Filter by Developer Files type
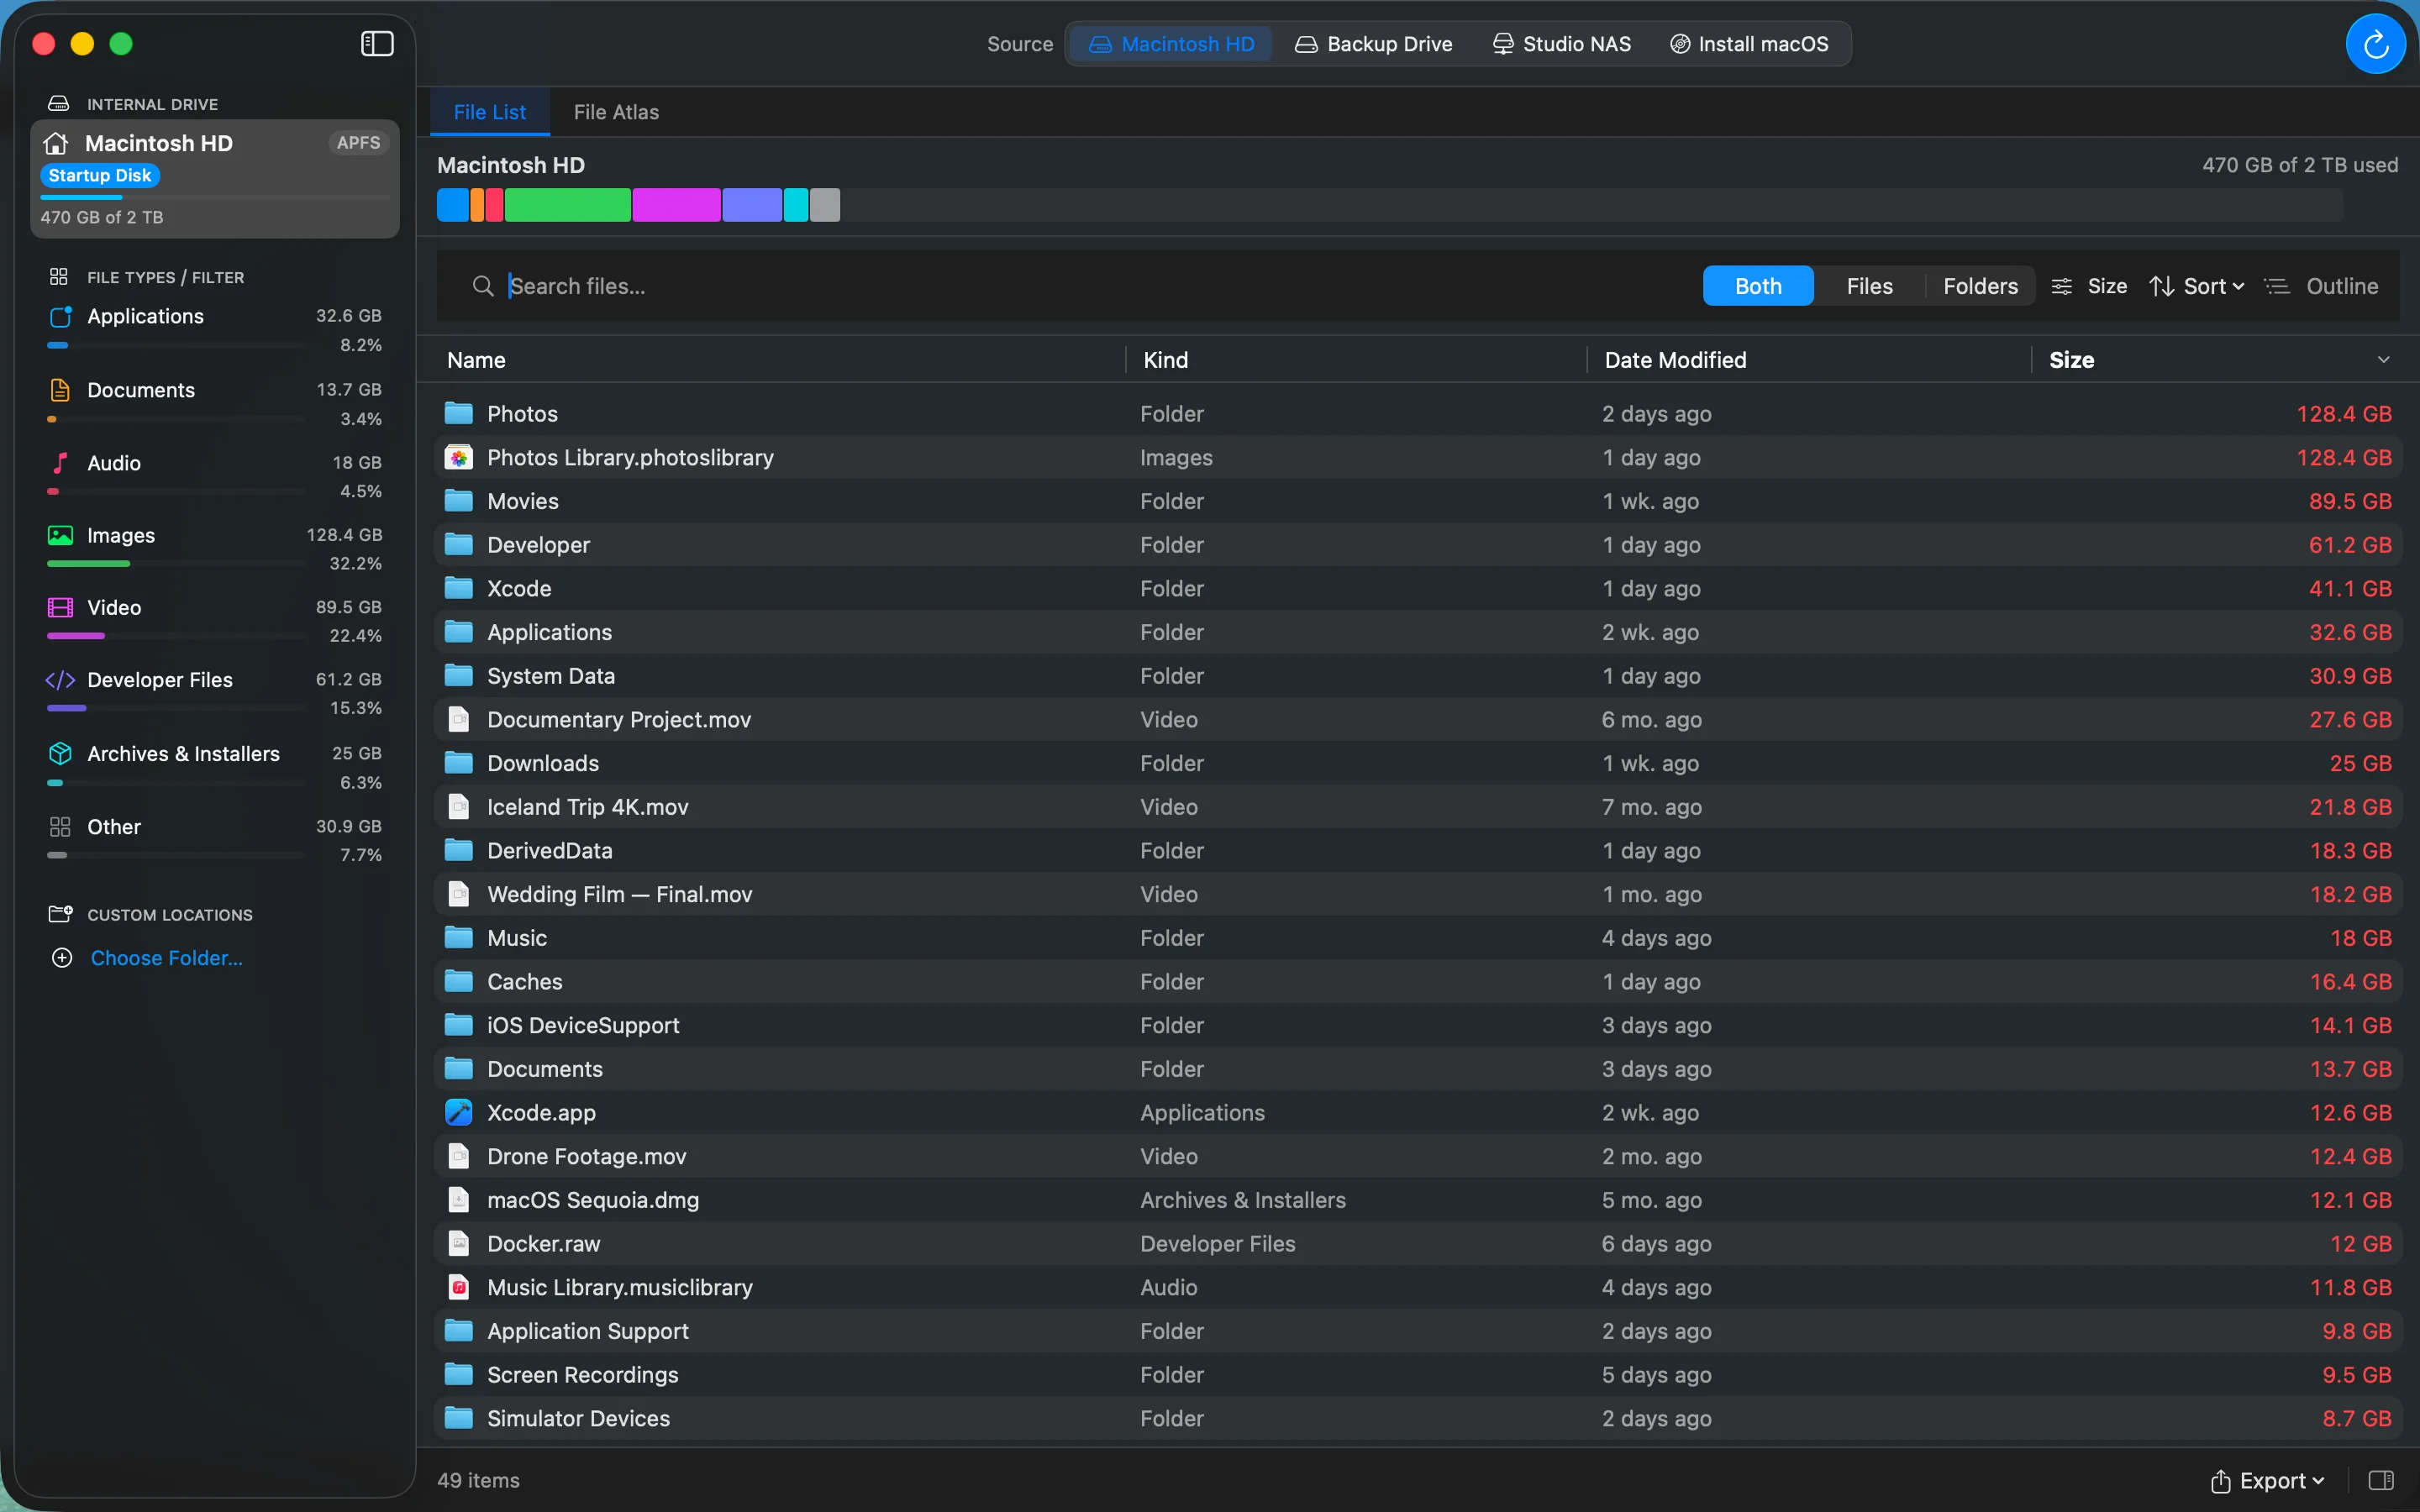Image resolution: width=2420 pixels, height=1512 pixels. coord(215,693)
